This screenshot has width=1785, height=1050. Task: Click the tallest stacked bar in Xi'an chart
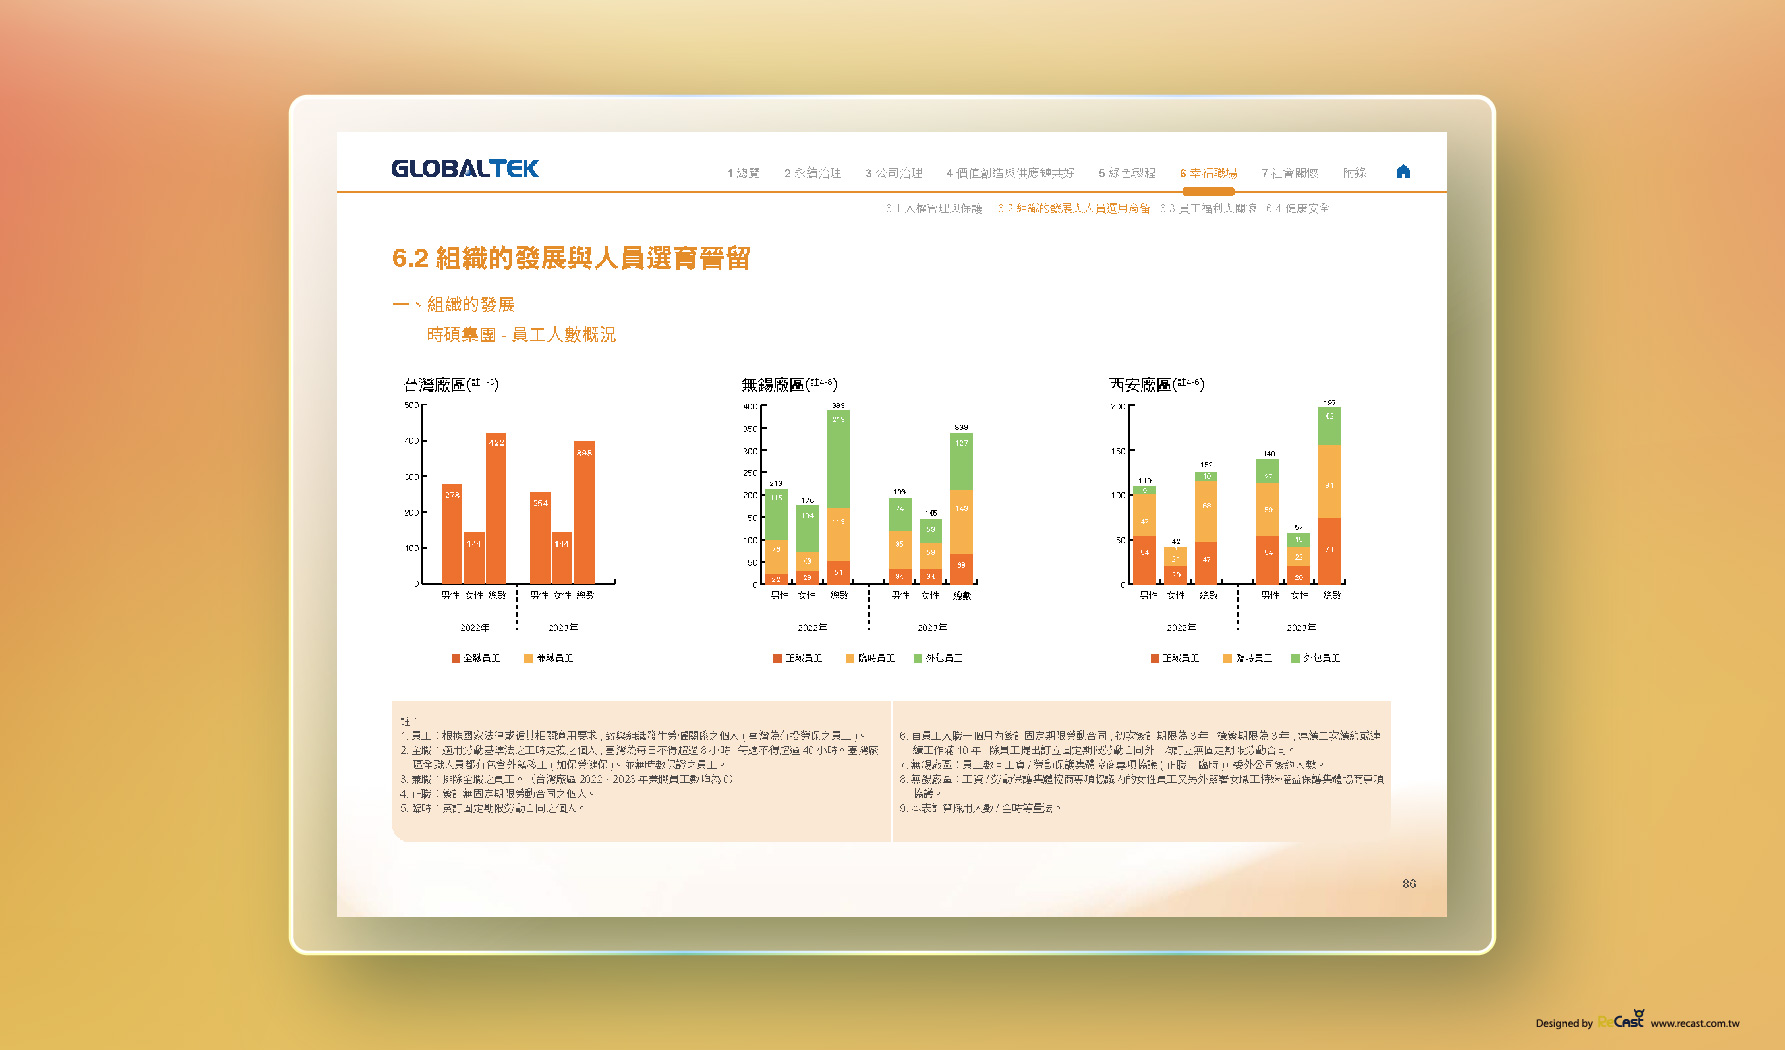pyautogui.click(x=1329, y=495)
